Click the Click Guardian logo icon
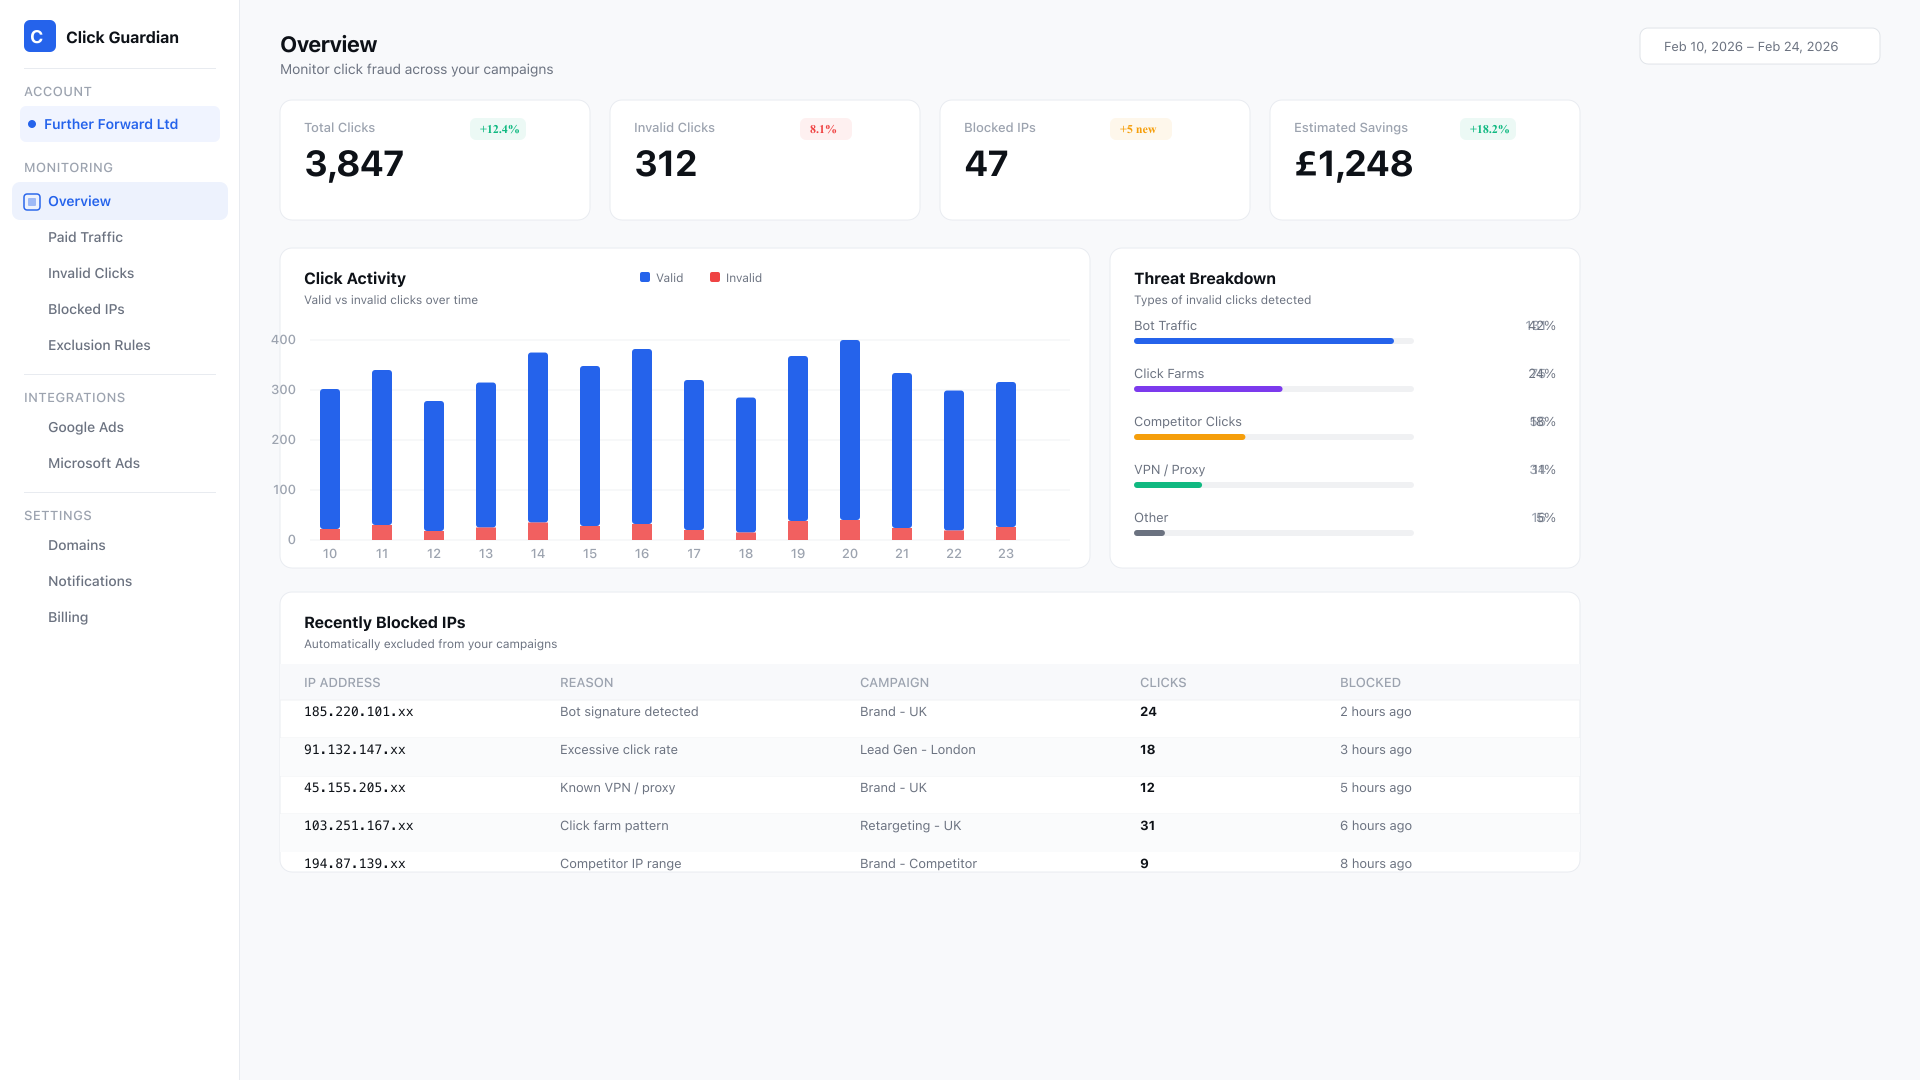The height and width of the screenshot is (1080, 1920). coord(38,37)
